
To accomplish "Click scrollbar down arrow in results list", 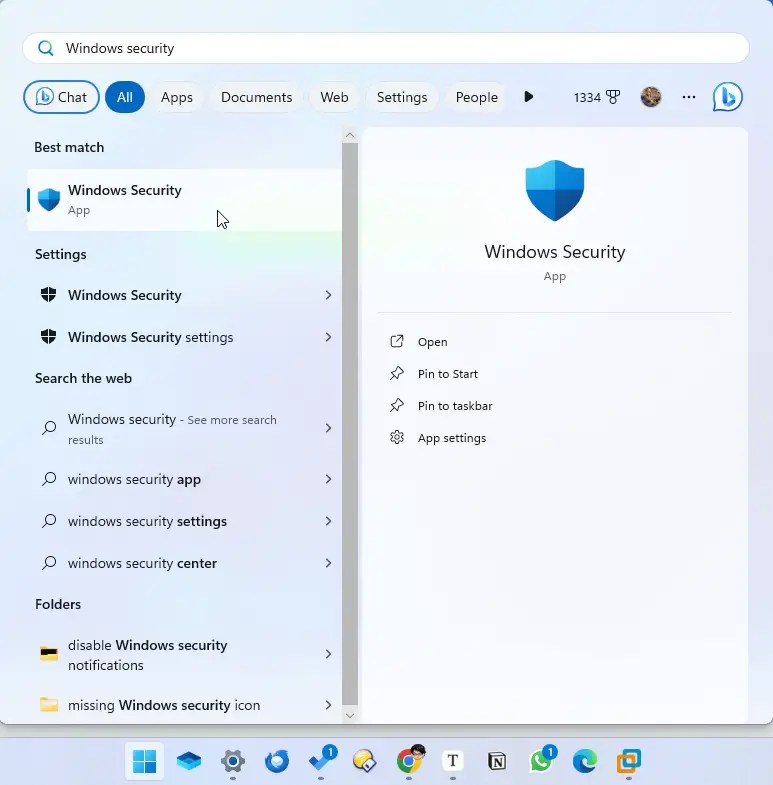I will point(350,715).
